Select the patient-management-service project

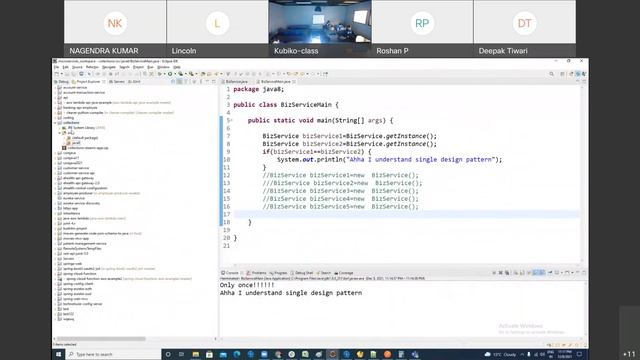(84, 243)
